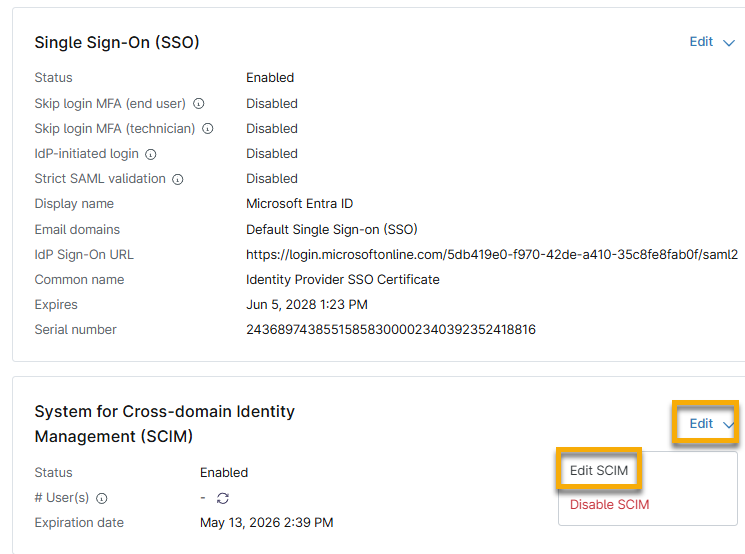745x554 pixels.
Task: Expand the SSO Edit dropdown chevron
Action: point(729,43)
